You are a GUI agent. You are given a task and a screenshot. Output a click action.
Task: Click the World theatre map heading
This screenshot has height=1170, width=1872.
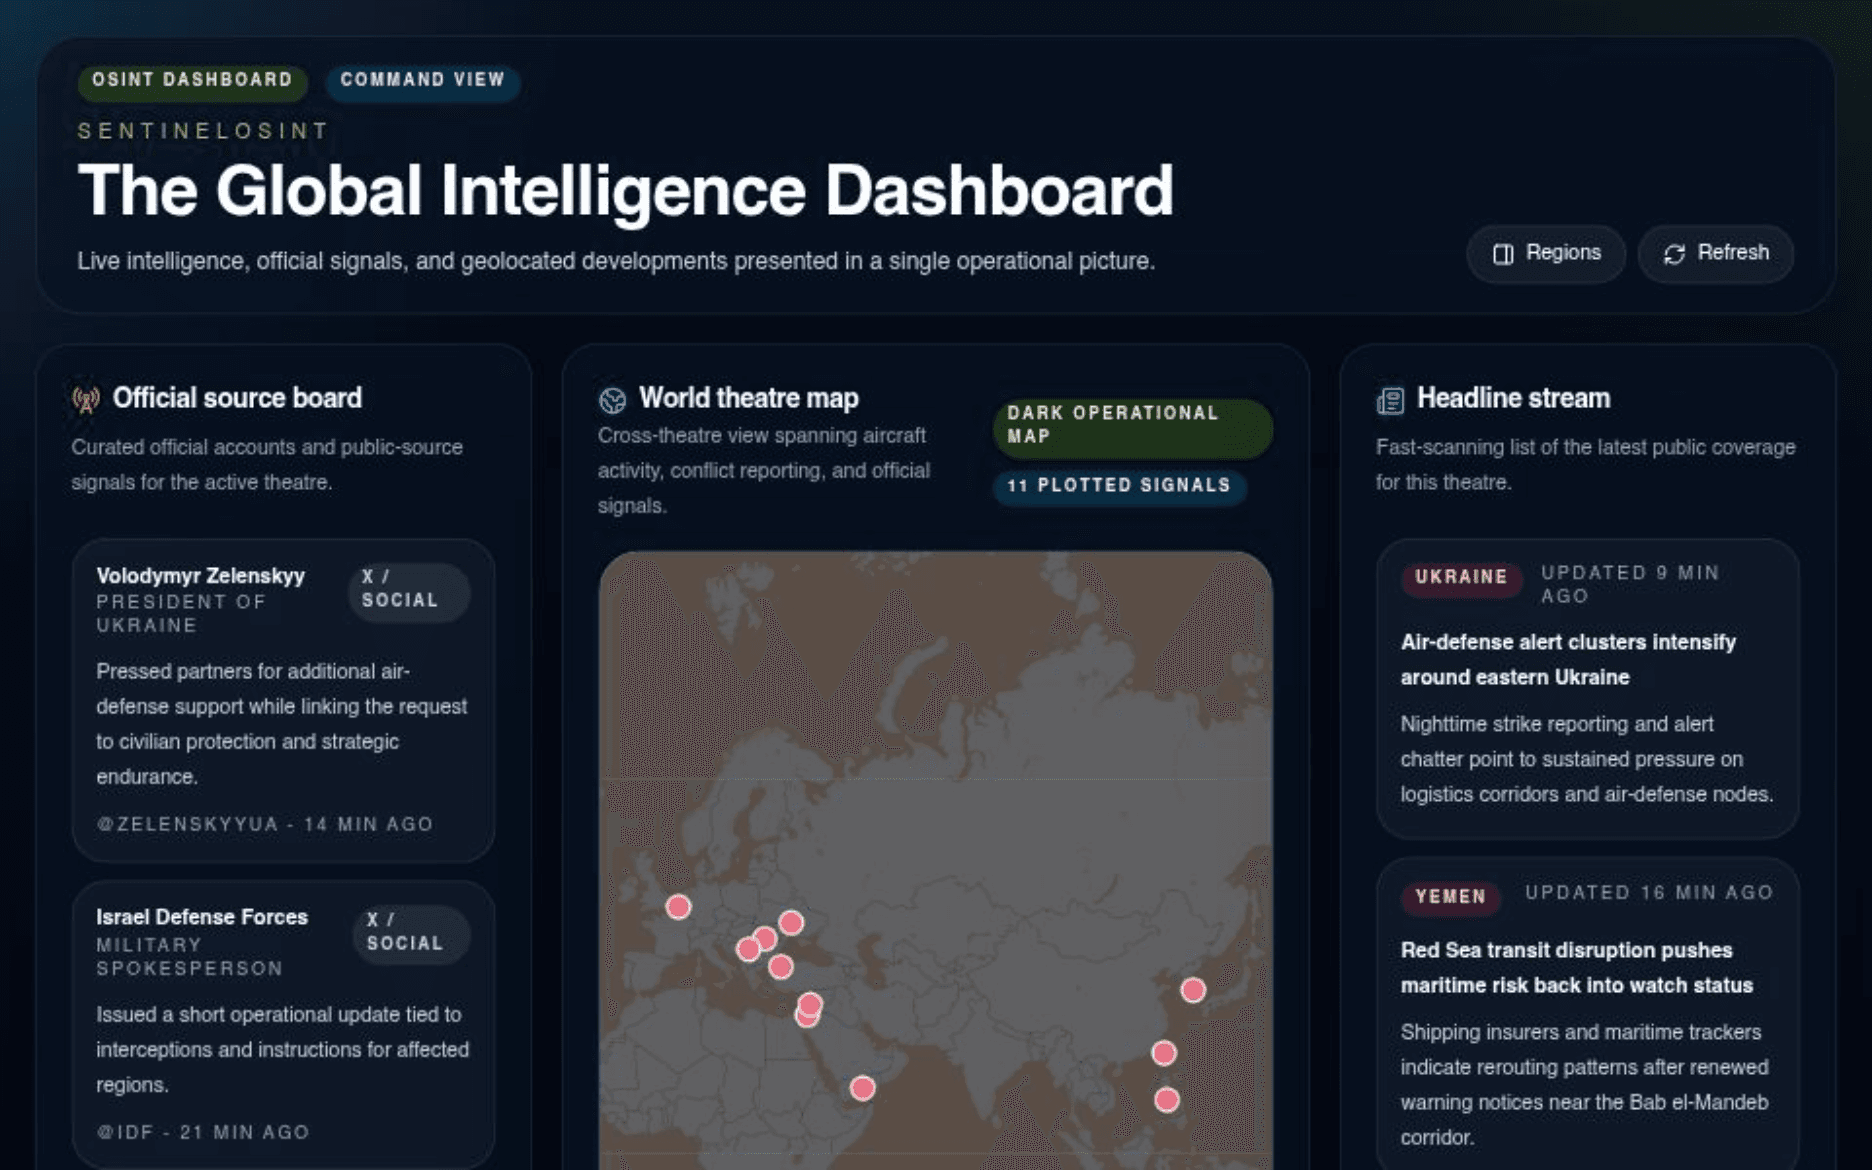click(748, 399)
